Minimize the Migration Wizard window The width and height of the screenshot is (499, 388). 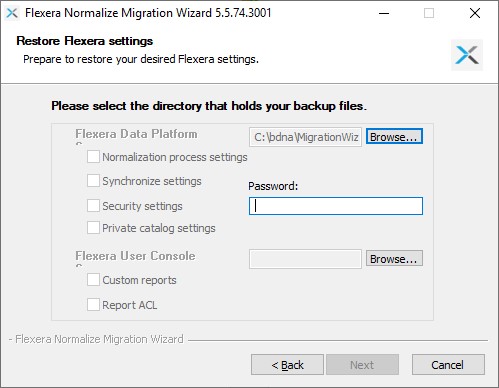pos(384,13)
